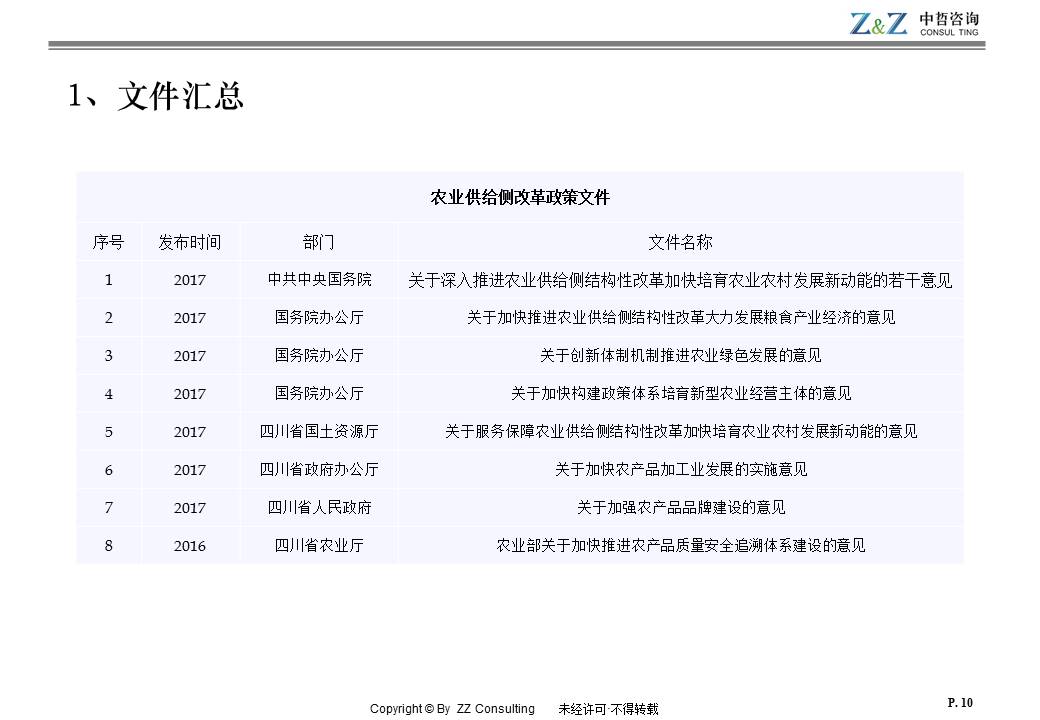Select the slide title 文件汇总
The width and height of the screenshot is (1040, 720).
pyautogui.click(x=156, y=97)
